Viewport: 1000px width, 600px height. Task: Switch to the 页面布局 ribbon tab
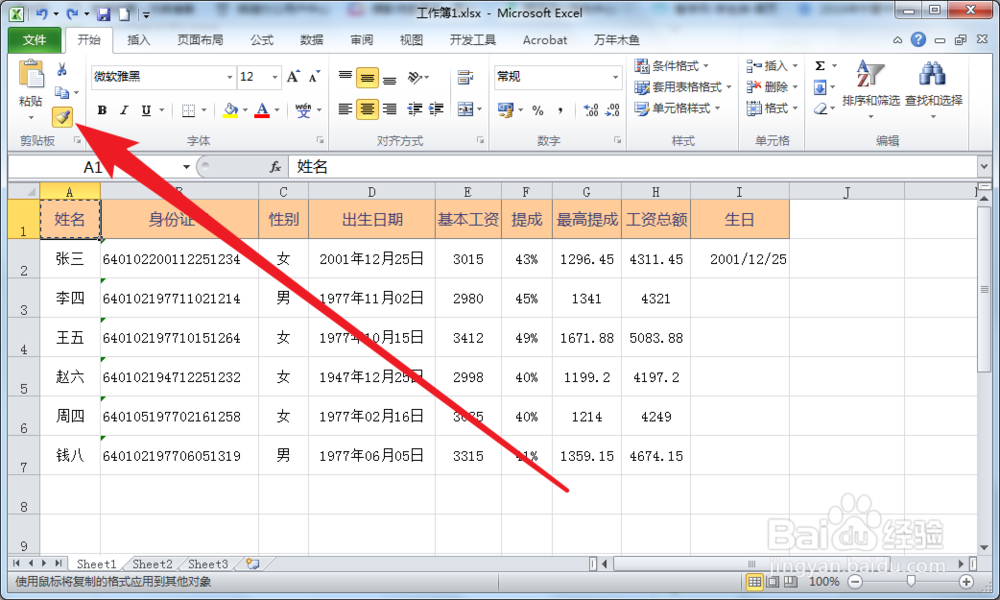coord(200,40)
